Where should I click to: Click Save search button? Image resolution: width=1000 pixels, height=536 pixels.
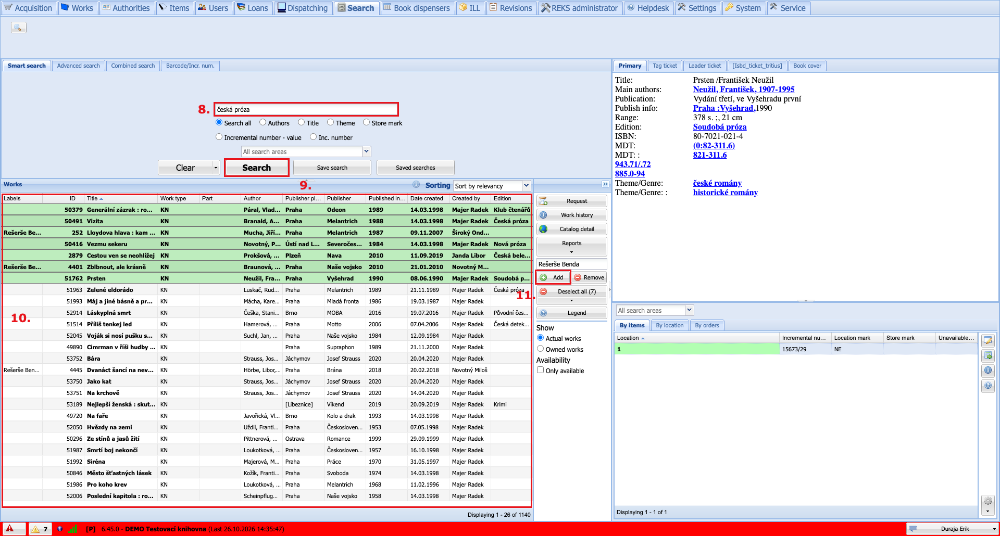(332, 168)
